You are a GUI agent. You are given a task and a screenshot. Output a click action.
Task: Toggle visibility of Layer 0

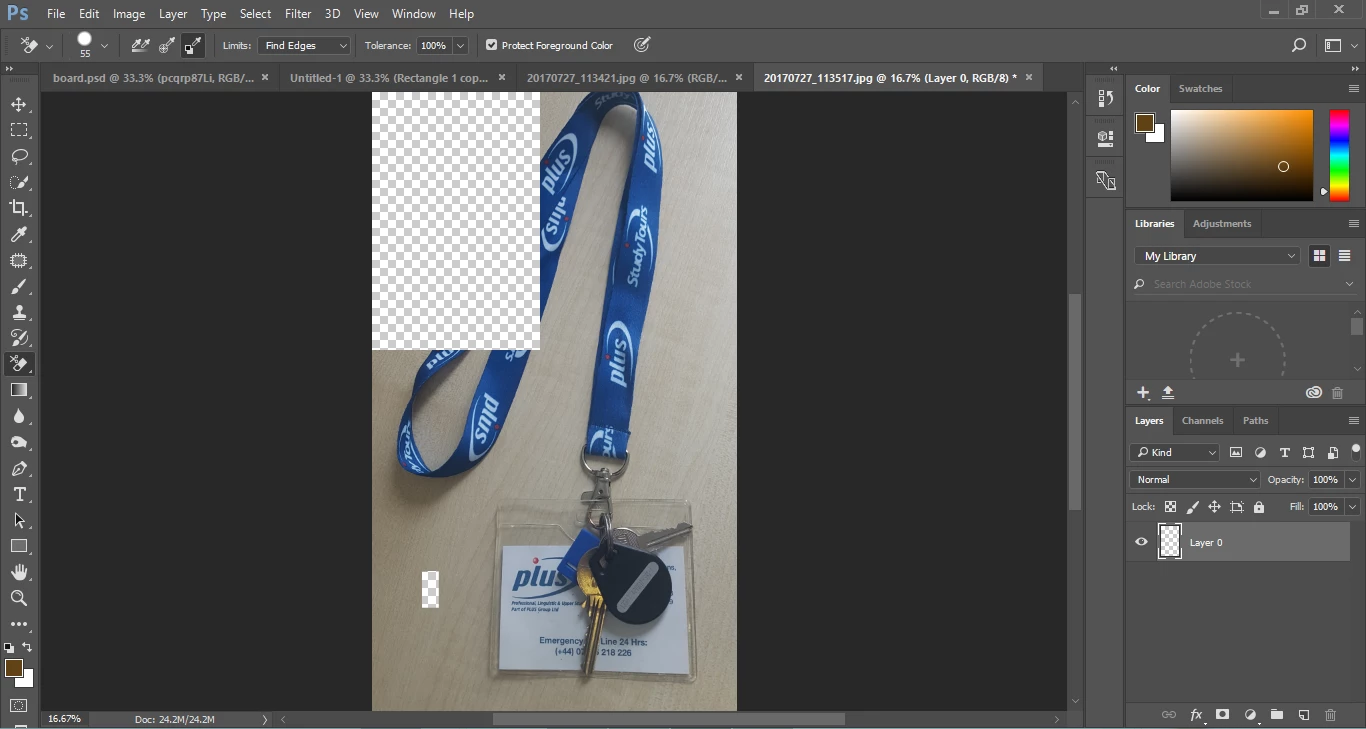pyautogui.click(x=1141, y=542)
